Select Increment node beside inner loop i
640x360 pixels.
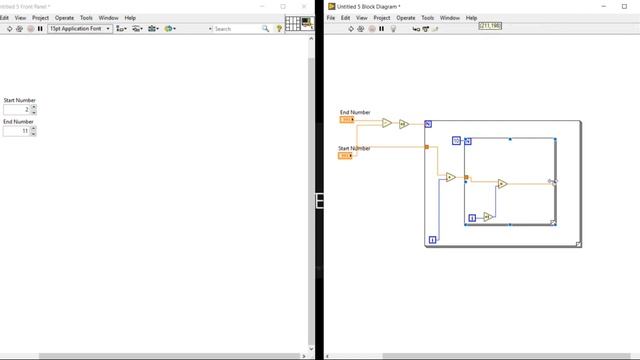pyautogui.click(x=488, y=217)
